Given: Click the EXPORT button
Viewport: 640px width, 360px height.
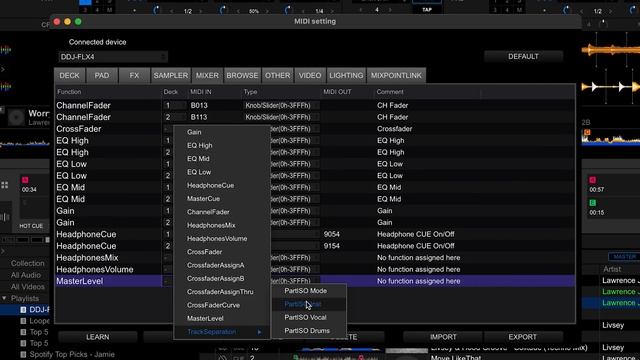Looking at the screenshot, I should (522, 337).
